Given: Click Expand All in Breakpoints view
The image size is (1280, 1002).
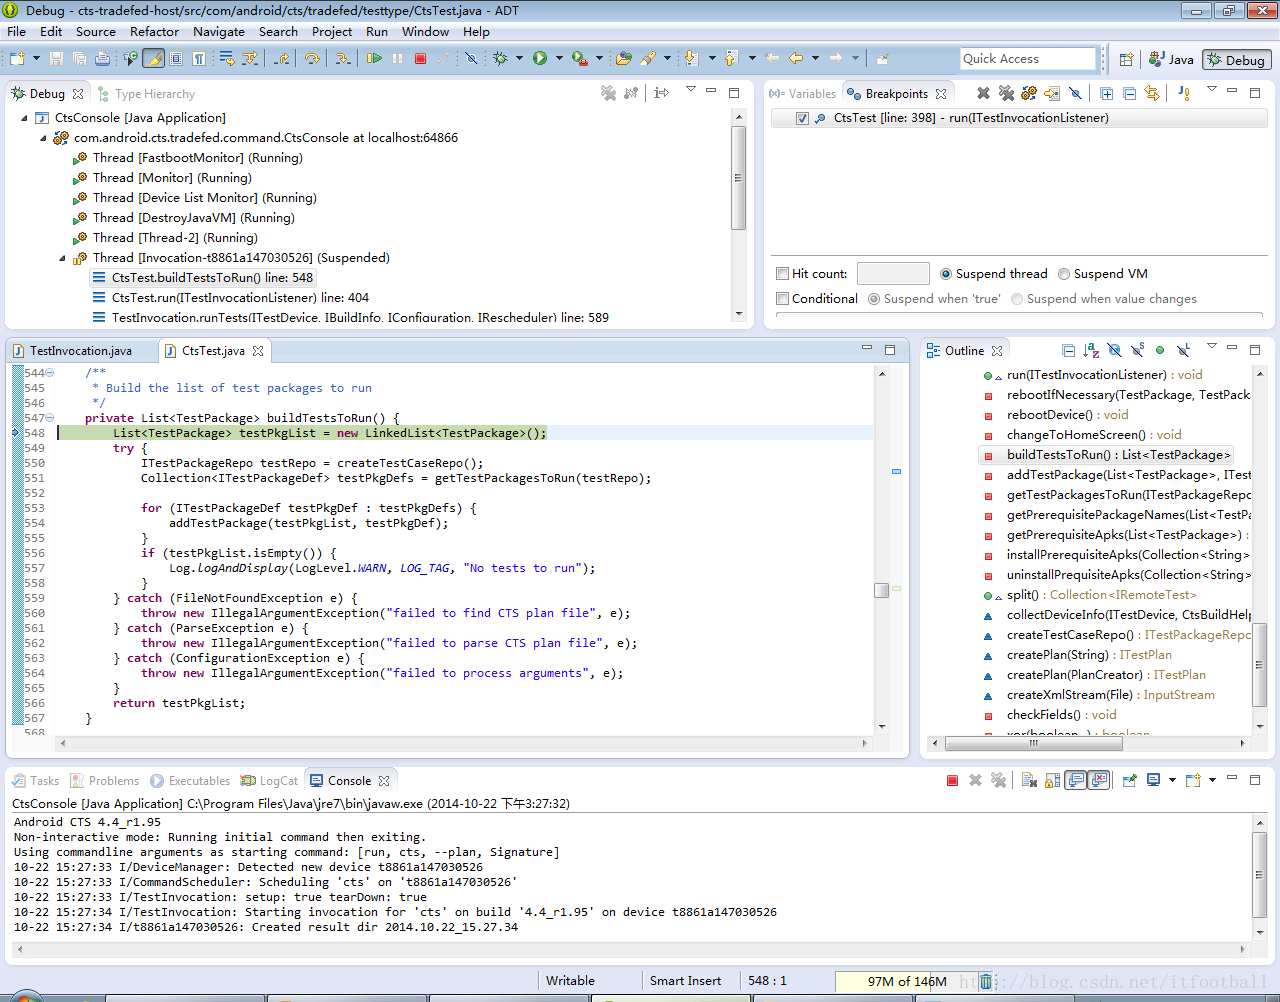Looking at the screenshot, I should coord(1106,93).
